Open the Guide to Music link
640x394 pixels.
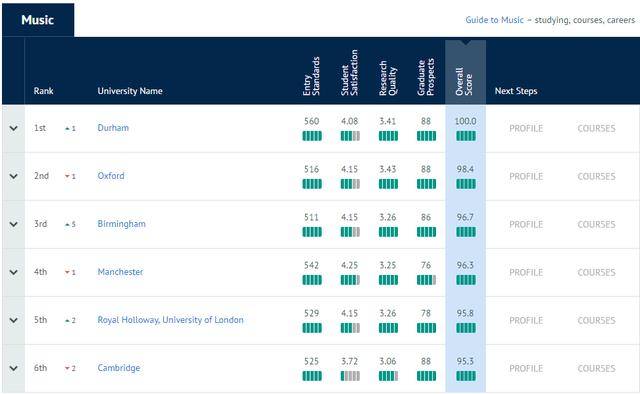(494, 20)
